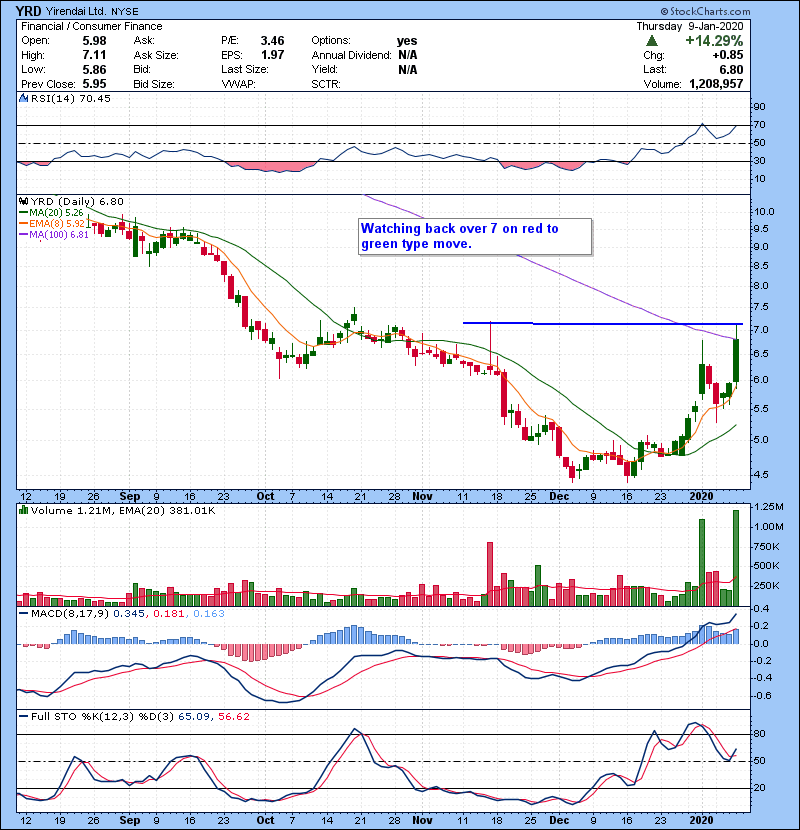
Task: Click the MACD(8,17,9) indicator label
Action: [70, 614]
